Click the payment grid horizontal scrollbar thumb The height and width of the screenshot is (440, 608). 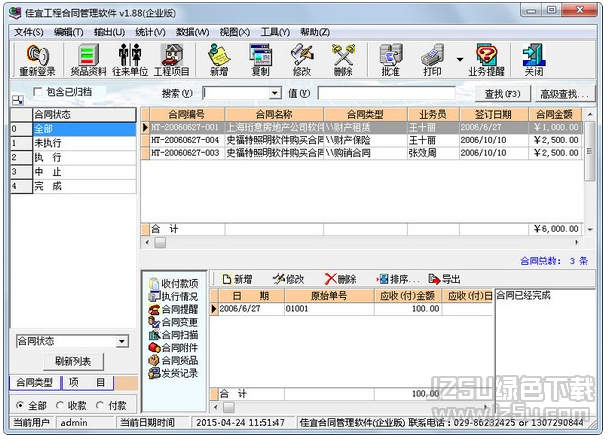(229, 407)
